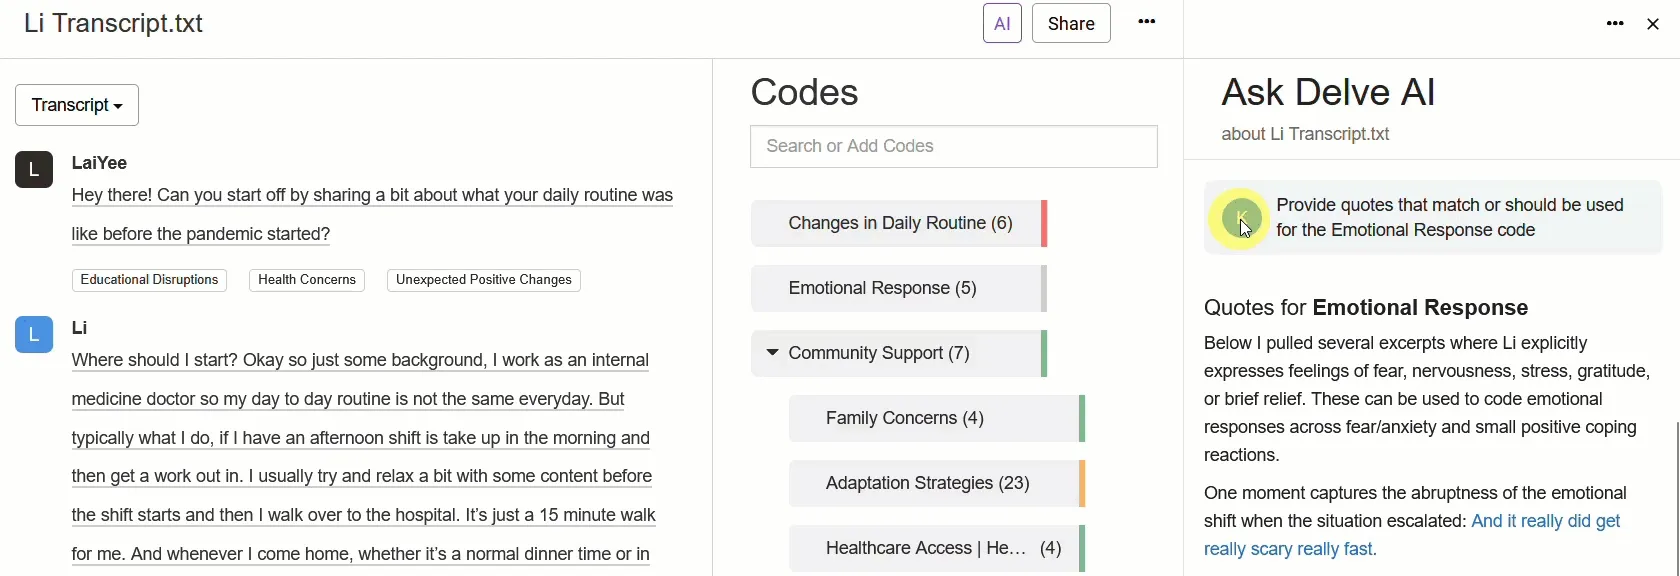
Task: Open the AI assistant button
Action: coord(1002,23)
